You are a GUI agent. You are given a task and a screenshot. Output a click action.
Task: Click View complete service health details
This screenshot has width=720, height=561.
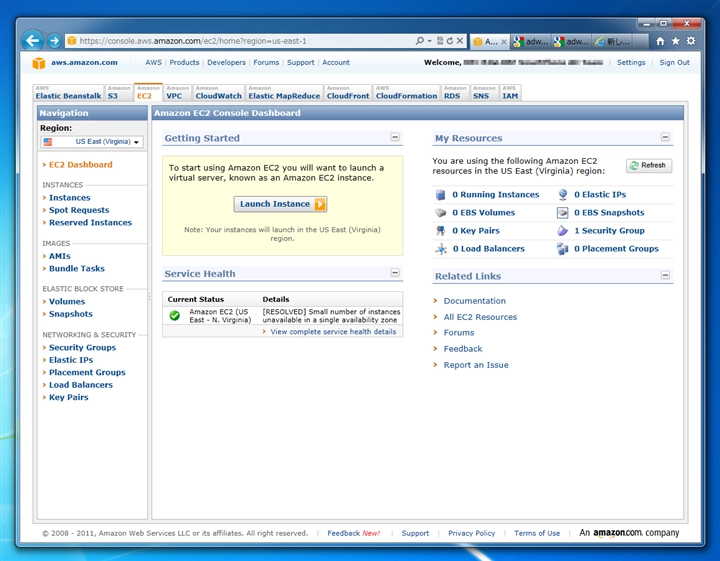coord(333,331)
